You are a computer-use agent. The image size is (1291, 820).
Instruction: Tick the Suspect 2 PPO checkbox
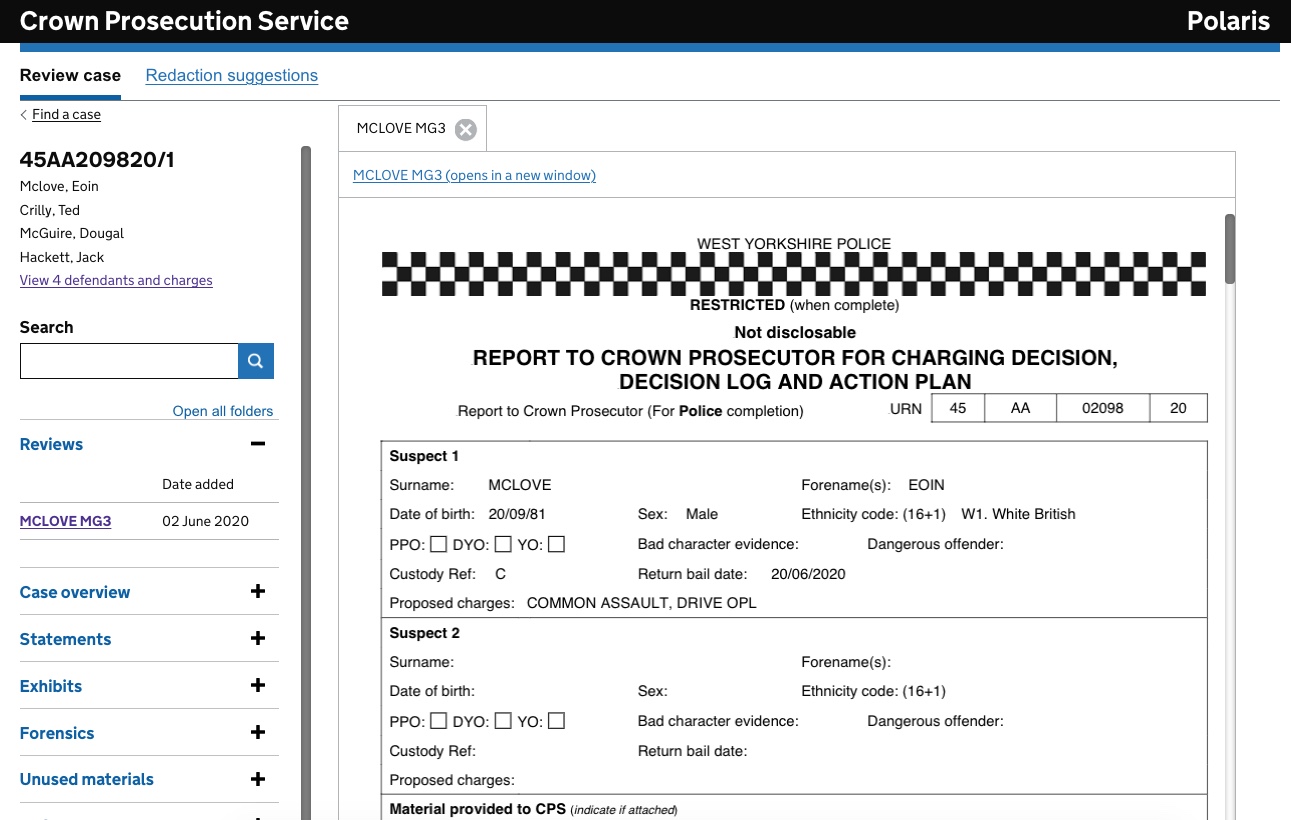[x=438, y=721]
